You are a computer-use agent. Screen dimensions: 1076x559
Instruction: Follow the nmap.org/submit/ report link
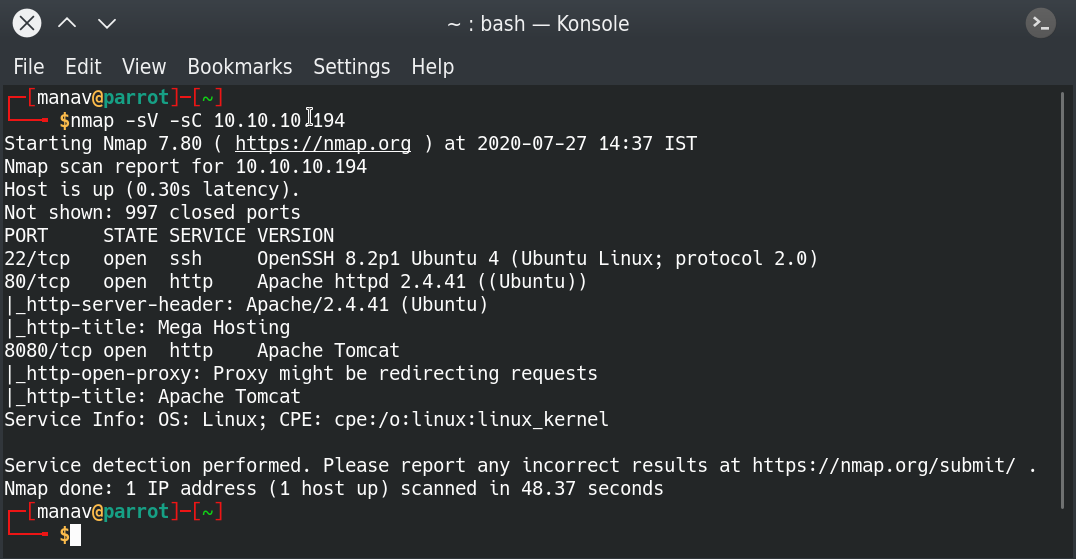point(890,466)
